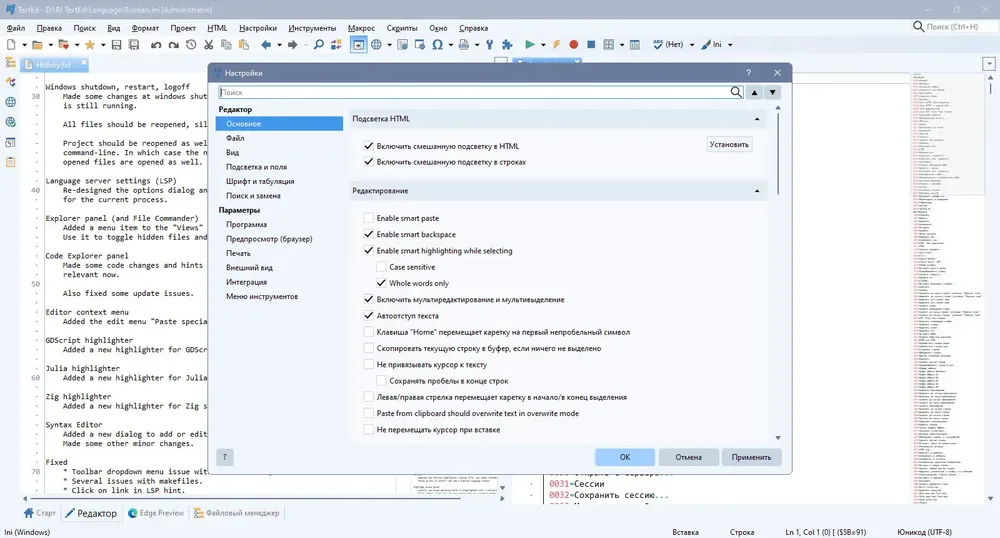Viewport: 1000px width, 538px height.
Task: Toggle 'Включить смешанную подсветку в строках' checkbox
Action: point(369,162)
